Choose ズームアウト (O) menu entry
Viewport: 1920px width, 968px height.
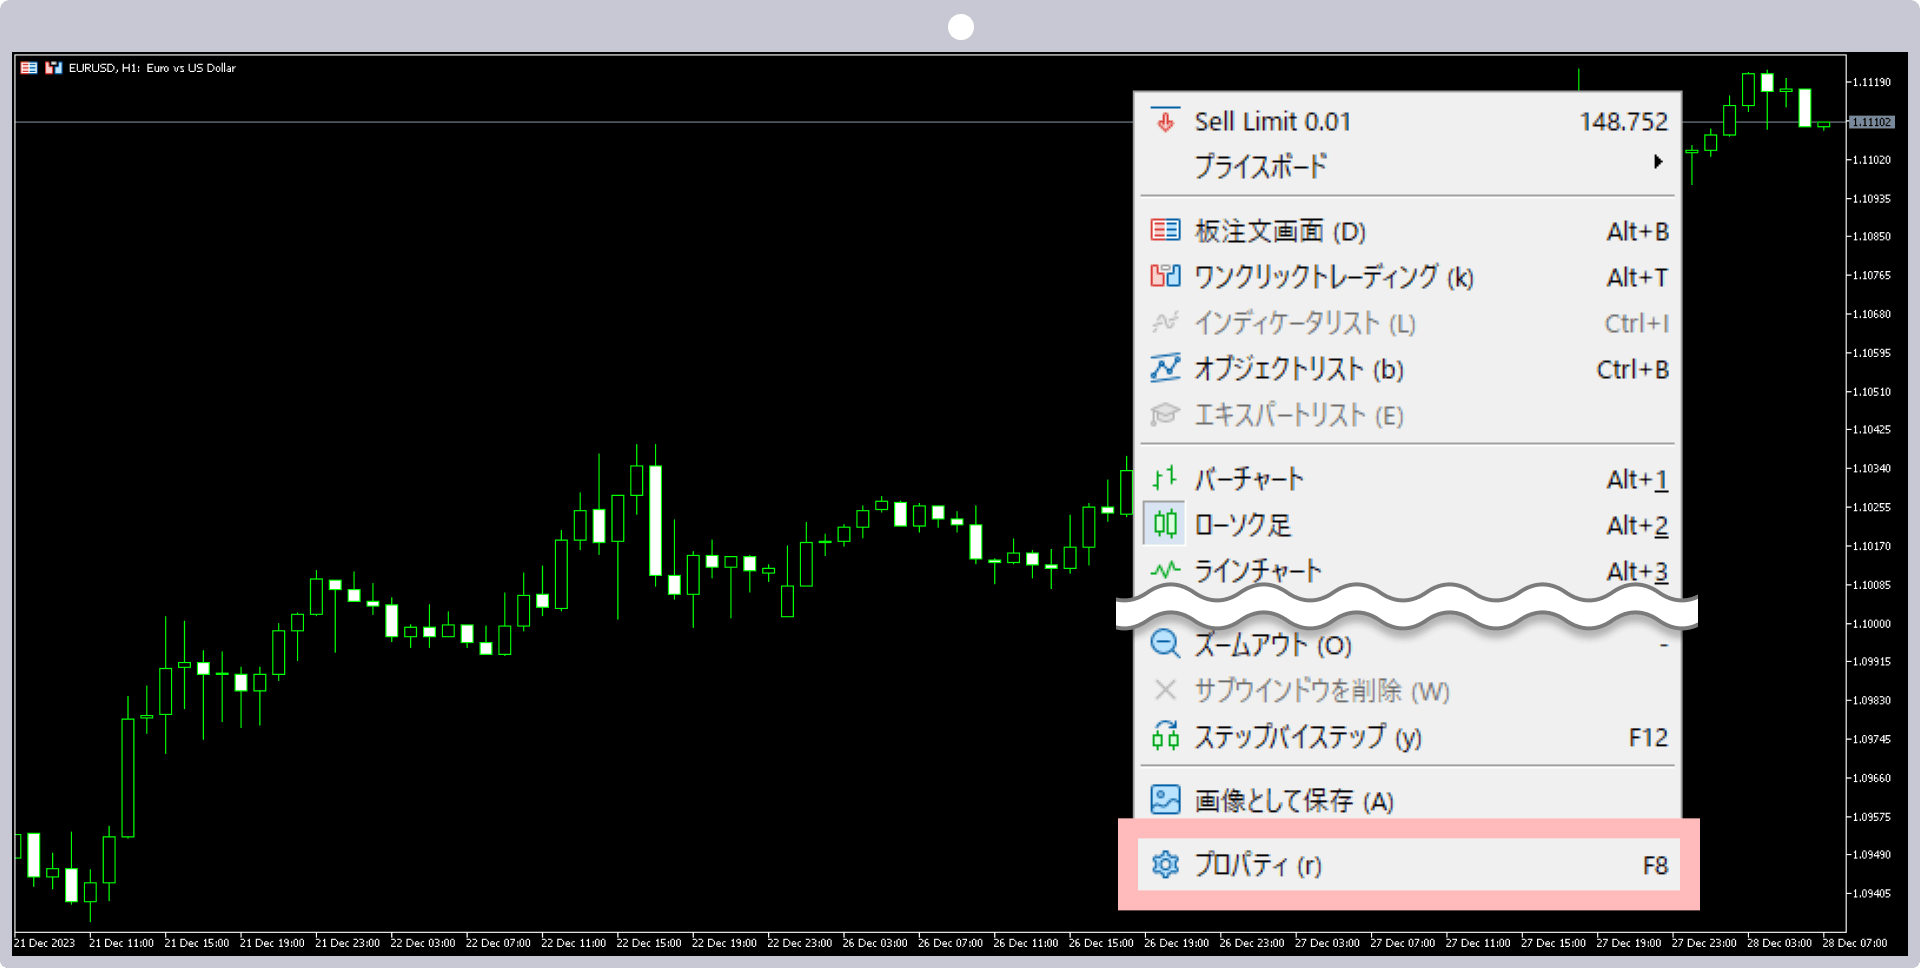[1408, 645]
